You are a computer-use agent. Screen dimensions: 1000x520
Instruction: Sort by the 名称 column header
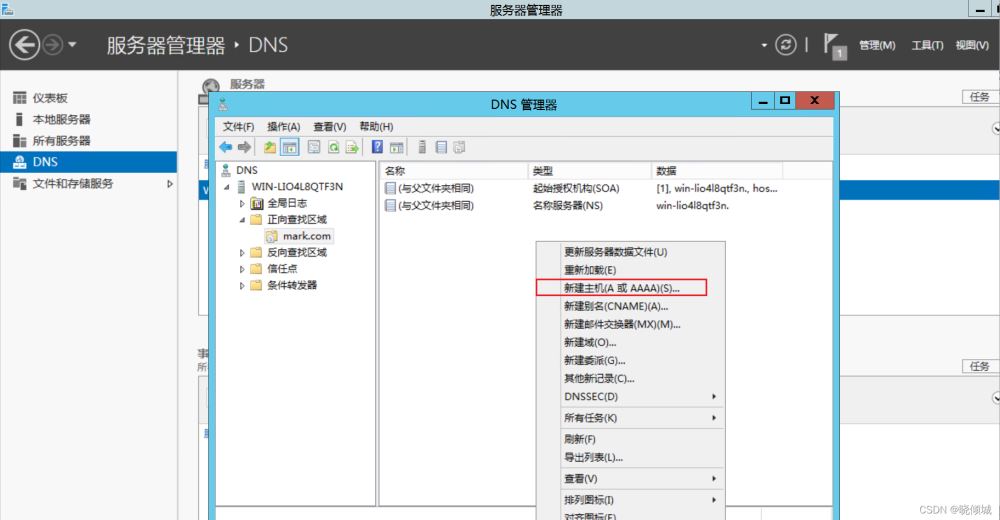(453, 171)
